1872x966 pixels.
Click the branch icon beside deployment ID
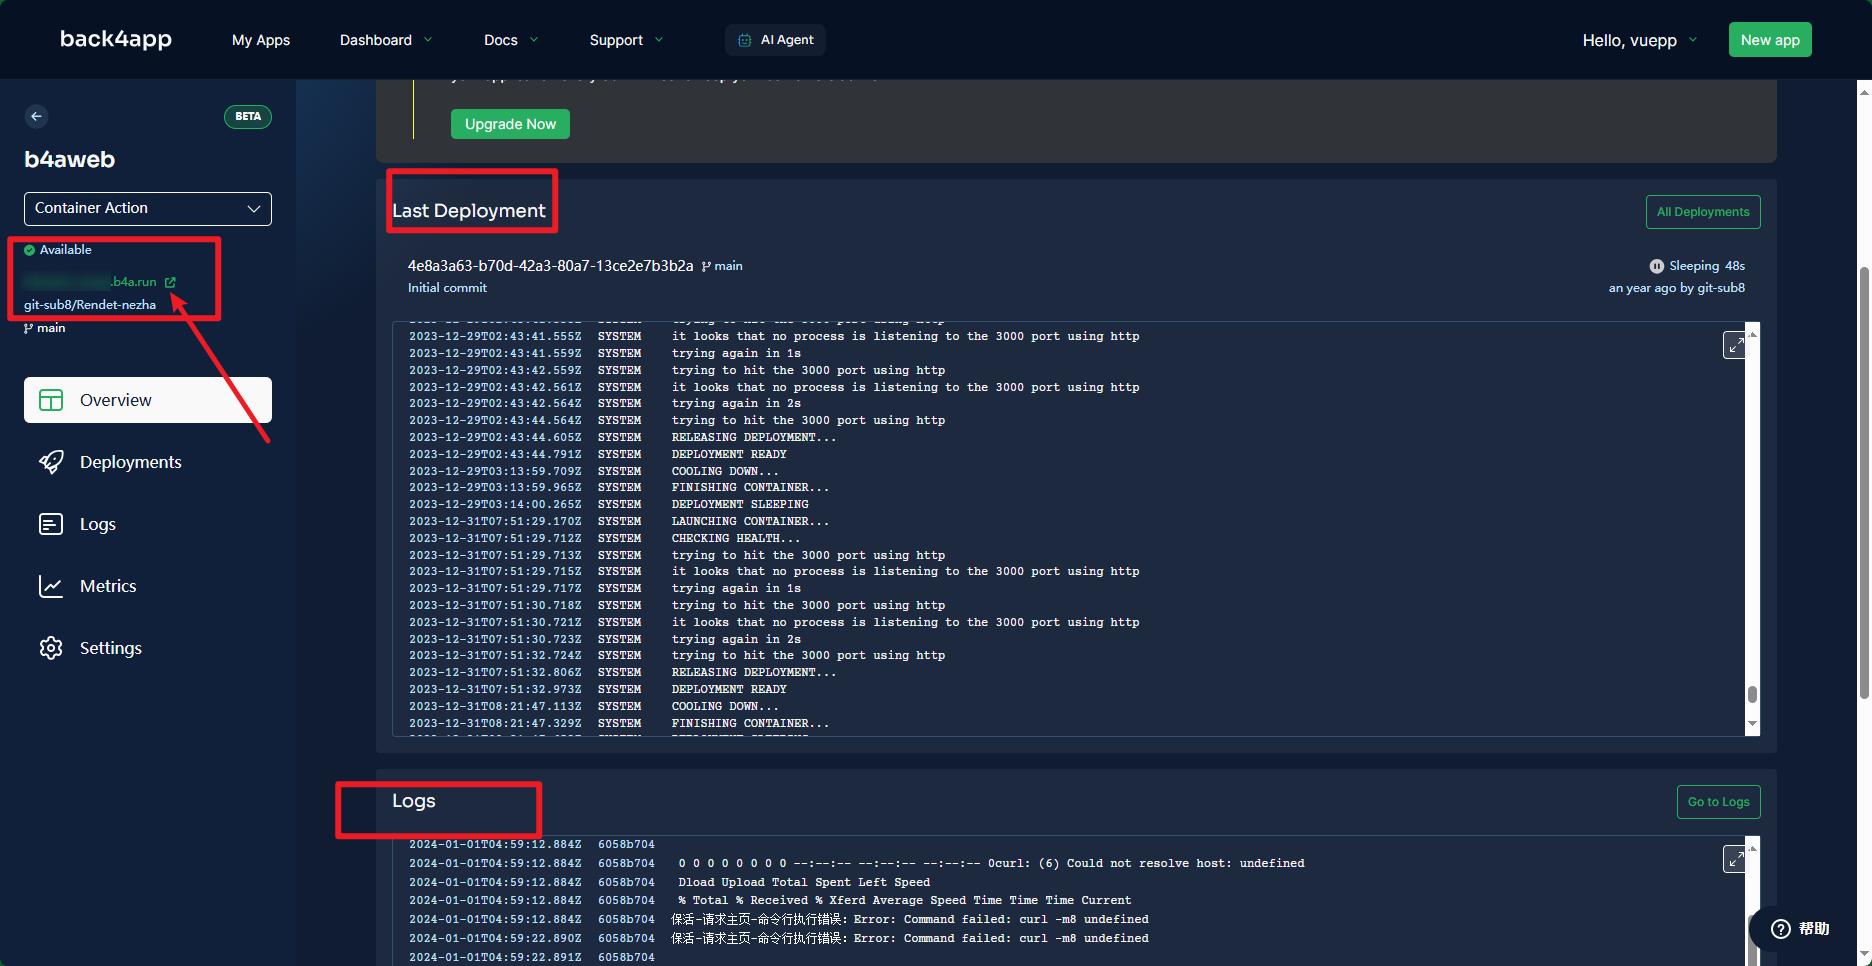(x=706, y=266)
